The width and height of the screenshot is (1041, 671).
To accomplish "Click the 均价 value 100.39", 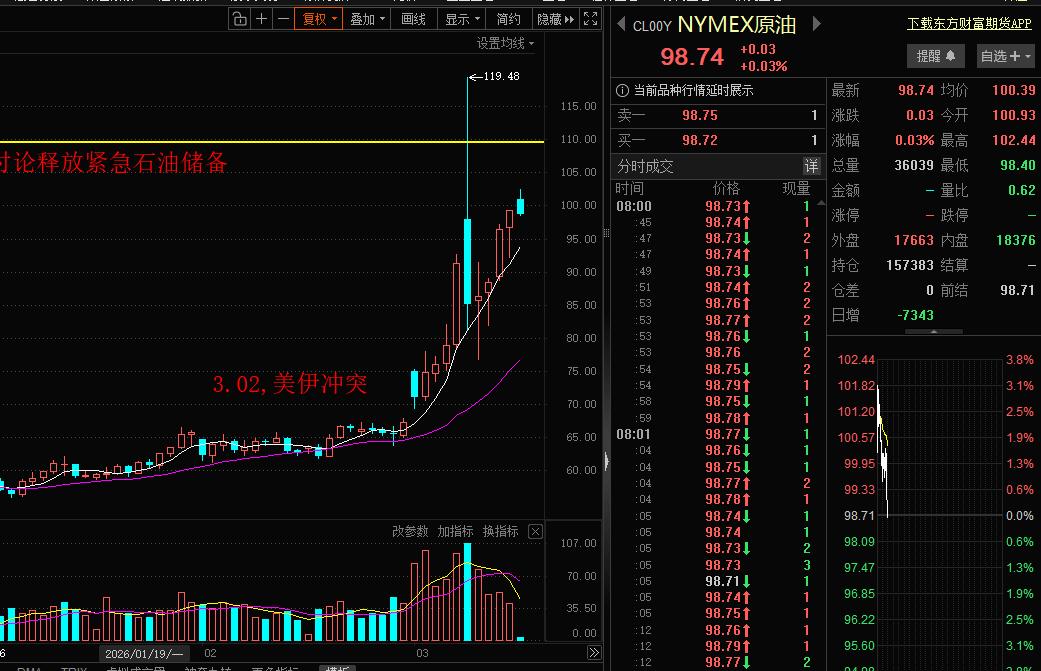I will pos(1014,90).
